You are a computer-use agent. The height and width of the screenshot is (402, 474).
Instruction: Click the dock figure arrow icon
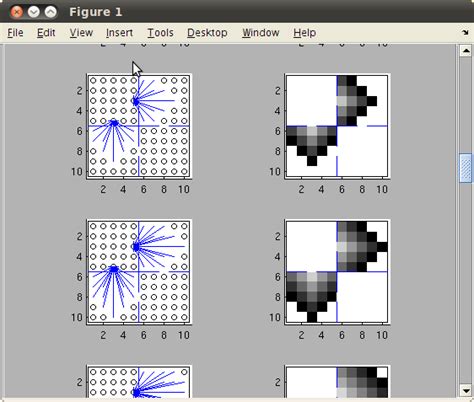[x=465, y=32]
